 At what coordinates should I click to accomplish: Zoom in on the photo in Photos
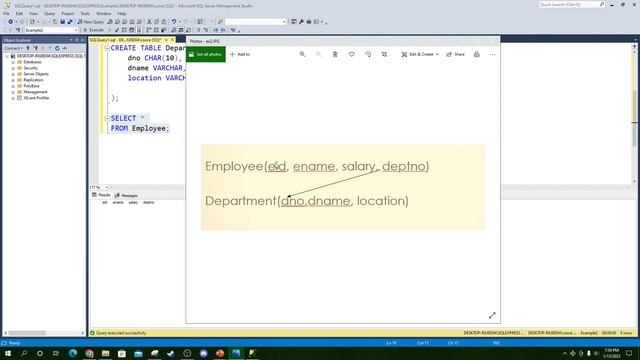tap(302, 54)
